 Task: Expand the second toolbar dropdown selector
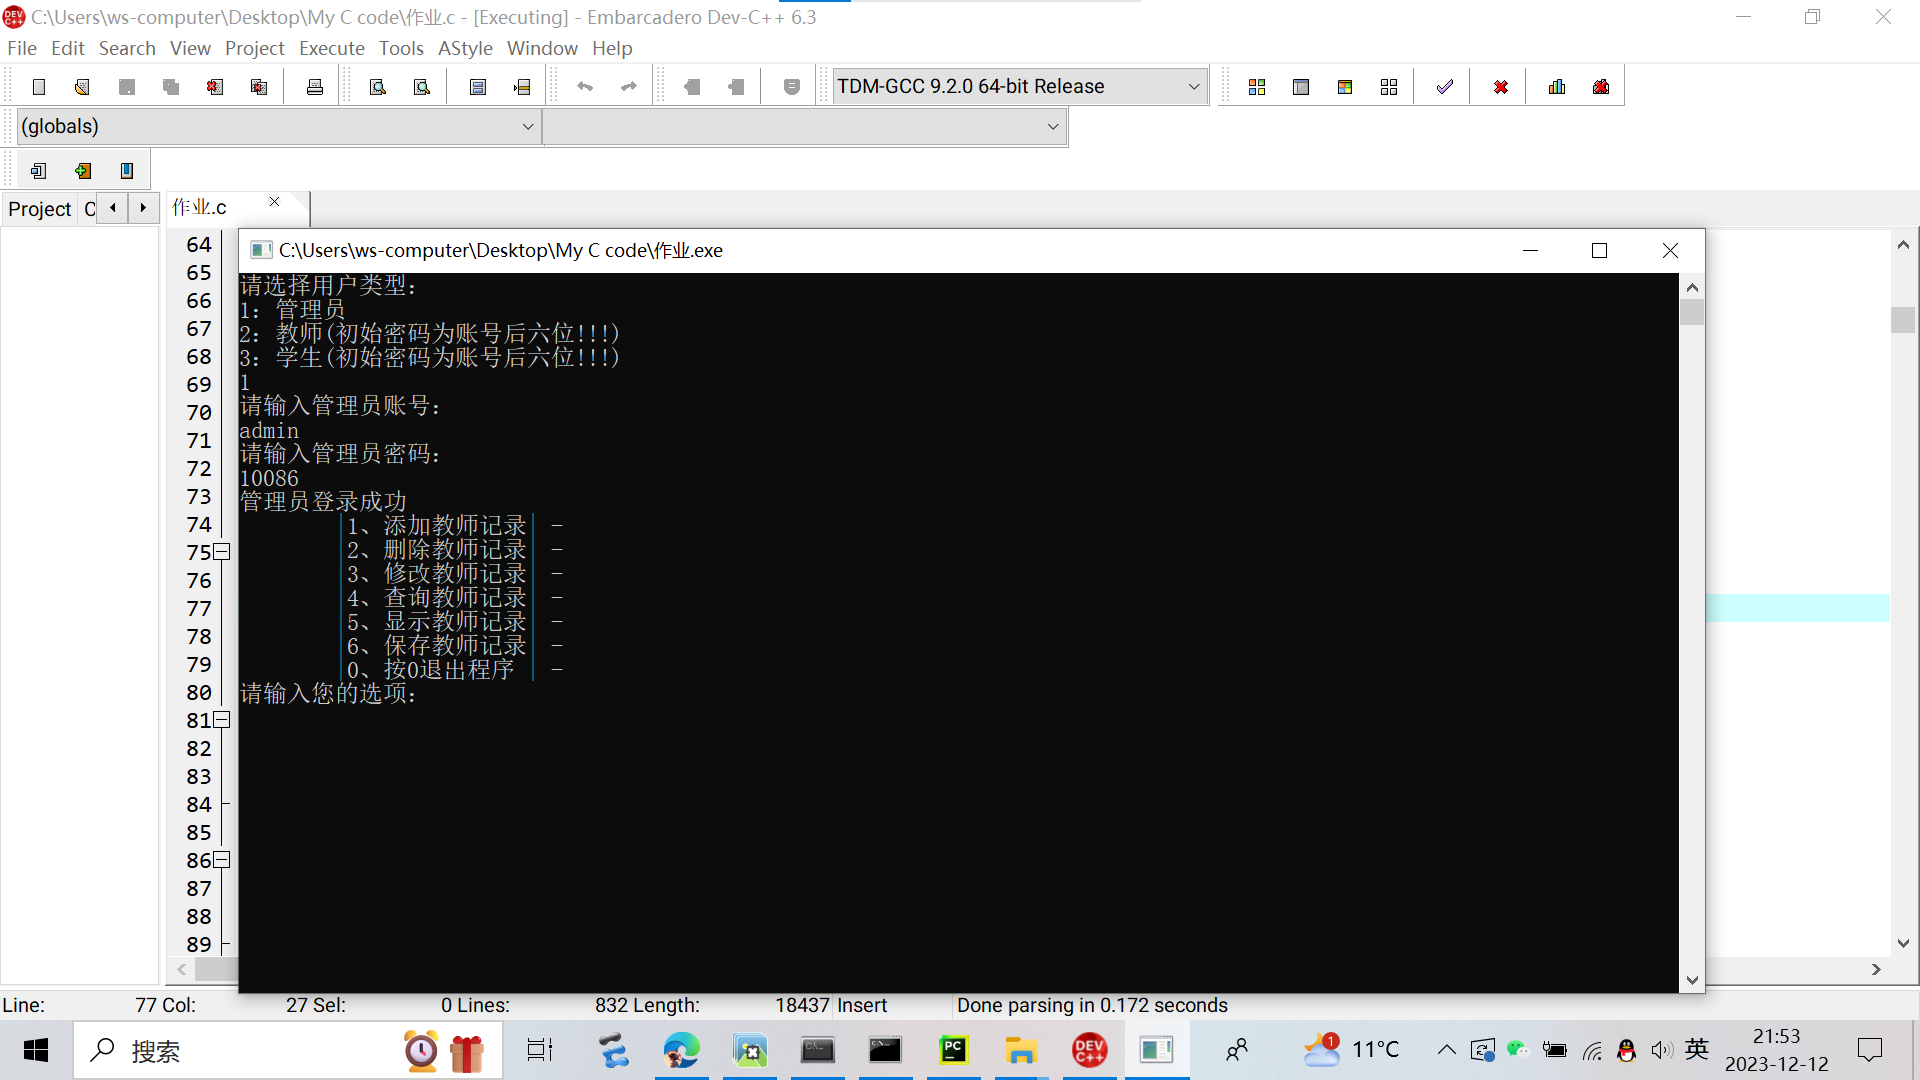[x=1054, y=125]
